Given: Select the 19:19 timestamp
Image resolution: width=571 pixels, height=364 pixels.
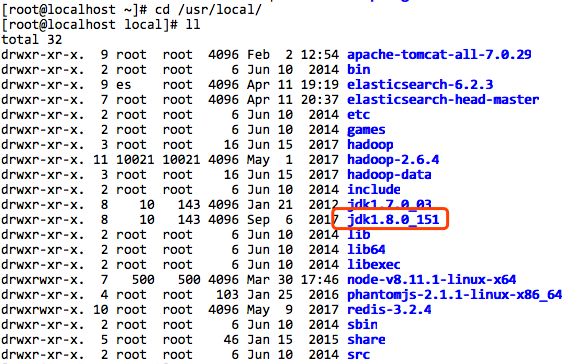Looking at the screenshot, I should click(320, 85).
